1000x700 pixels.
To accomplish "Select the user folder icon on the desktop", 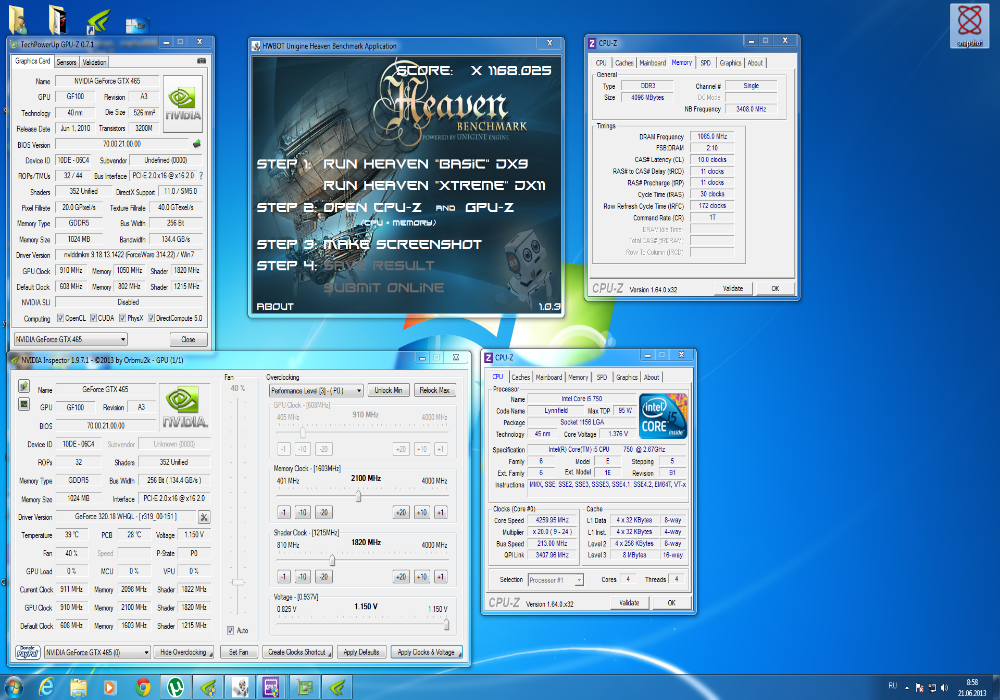I will pyautogui.click(x=18, y=19).
